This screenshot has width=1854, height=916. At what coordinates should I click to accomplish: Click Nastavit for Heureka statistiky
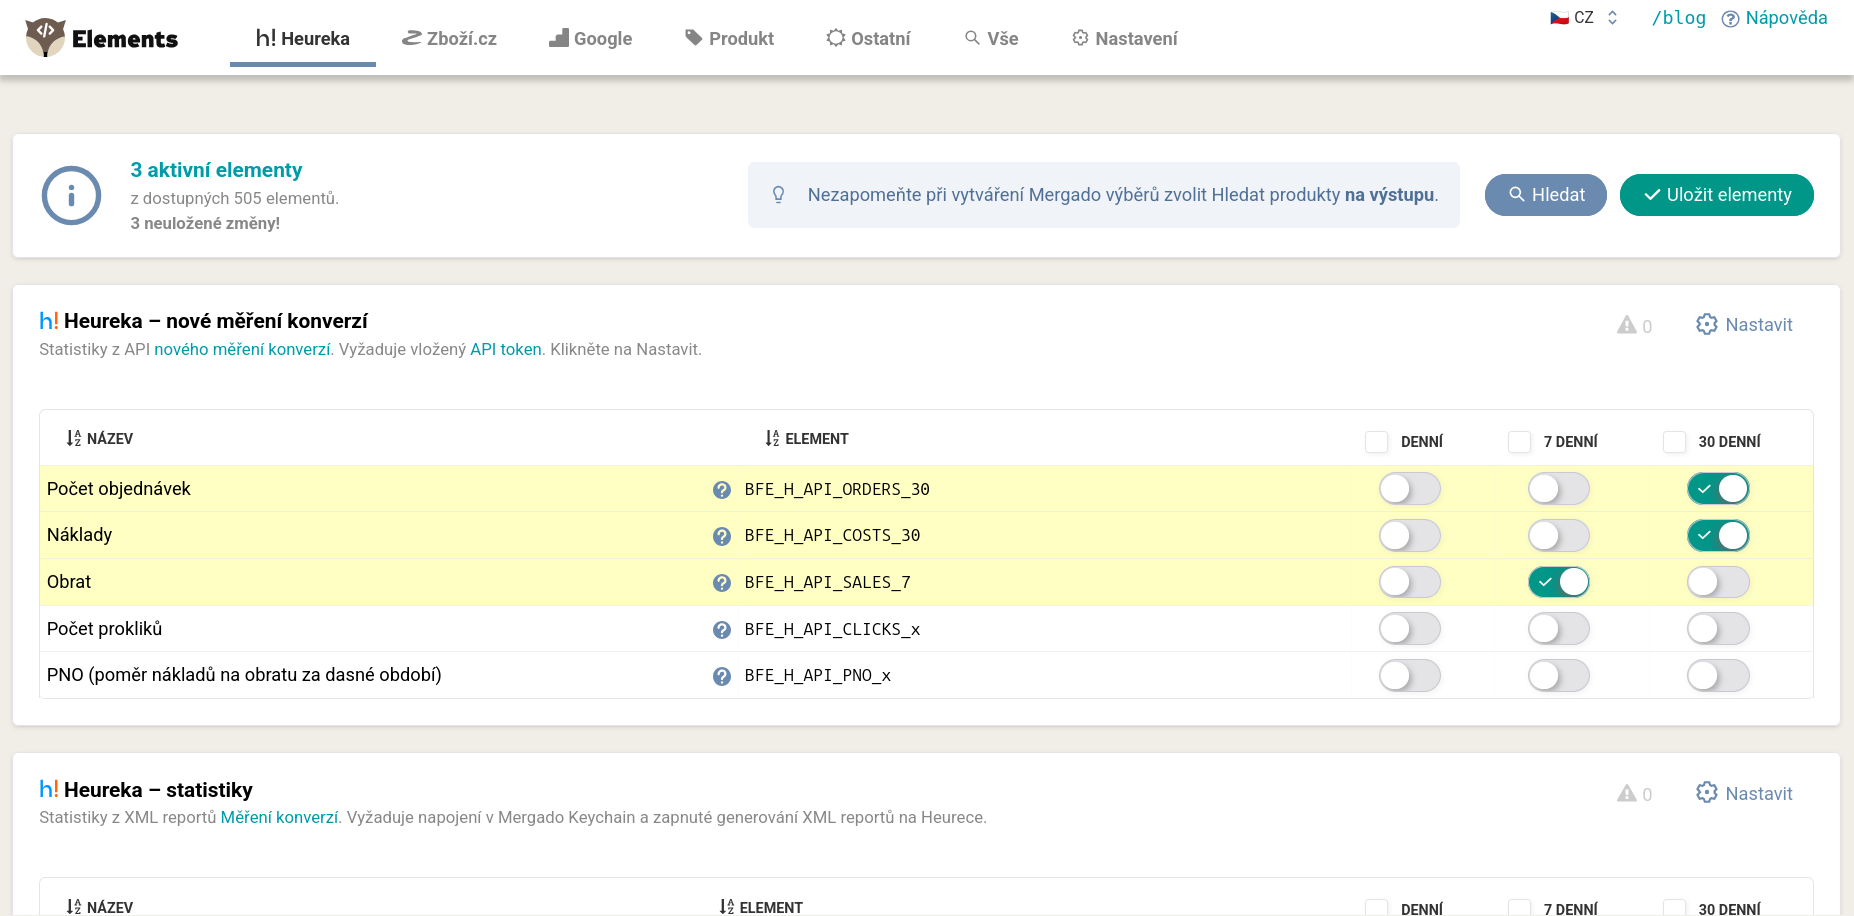tap(1745, 794)
